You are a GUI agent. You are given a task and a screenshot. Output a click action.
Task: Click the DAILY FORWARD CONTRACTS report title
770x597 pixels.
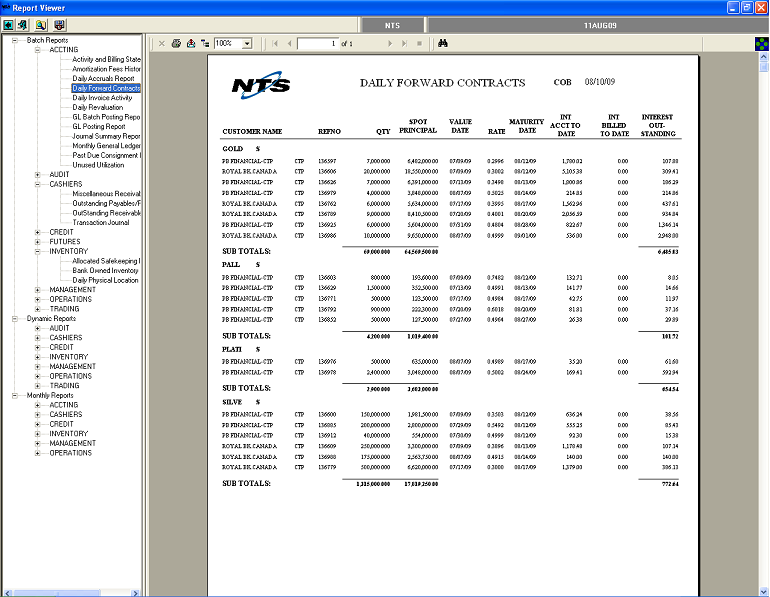coord(442,83)
